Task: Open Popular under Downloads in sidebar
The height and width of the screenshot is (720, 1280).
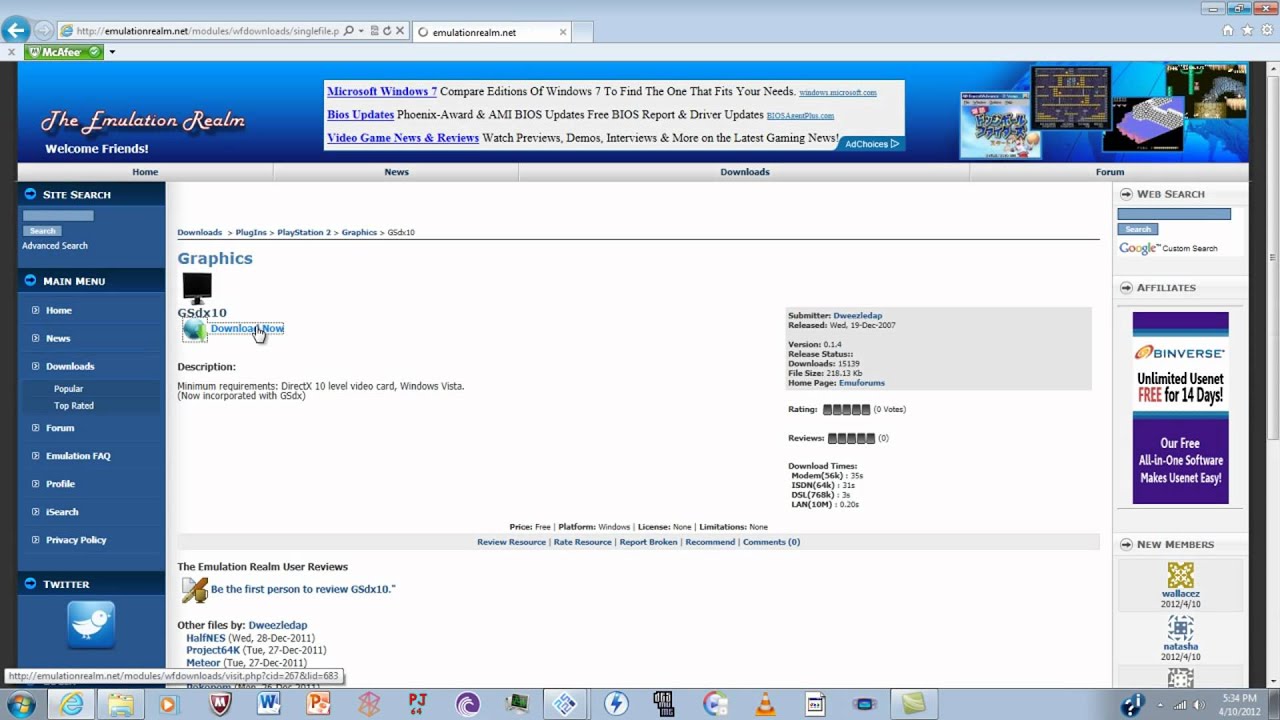Action: (x=68, y=389)
